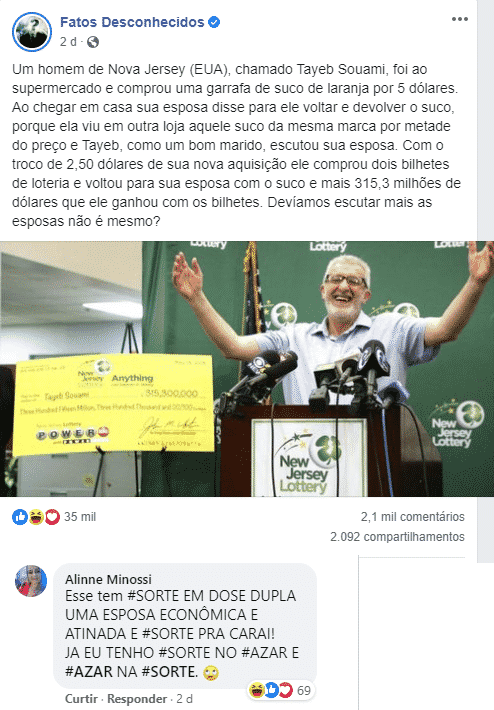Open the post options three-dot menu
Viewport: 494px width, 710px height.
[x=460, y=19]
